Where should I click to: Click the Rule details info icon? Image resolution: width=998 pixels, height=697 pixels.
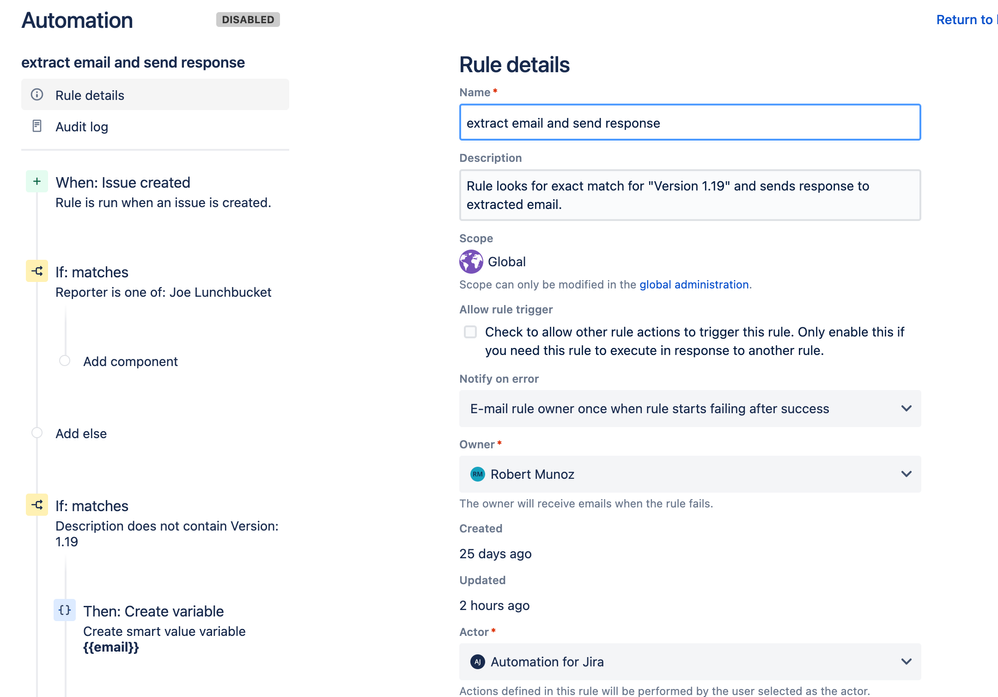pyautogui.click(x=37, y=95)
